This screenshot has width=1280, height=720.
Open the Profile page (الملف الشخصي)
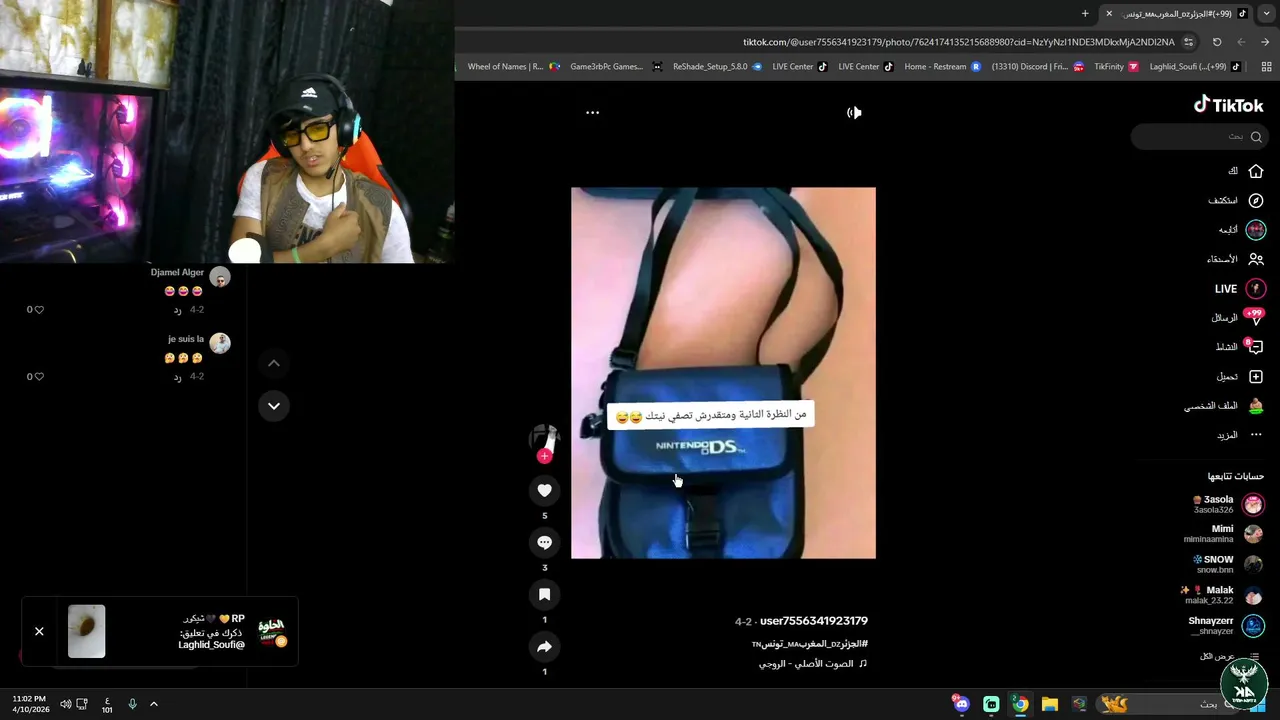point(1224,406)
